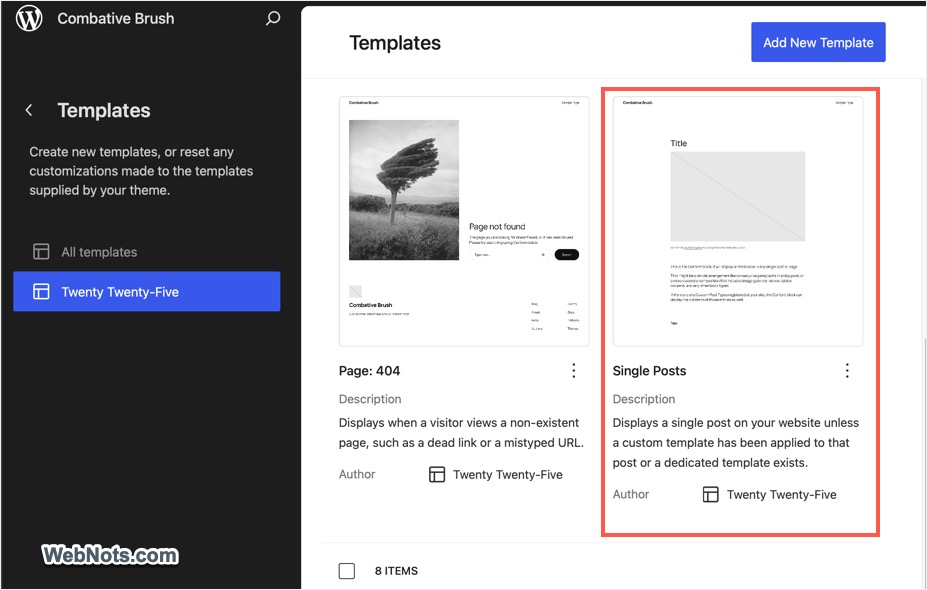The width and height of the screenshot is (927, 590).
Task: Click the Page: 404 description paragraph
Action: 461,433
